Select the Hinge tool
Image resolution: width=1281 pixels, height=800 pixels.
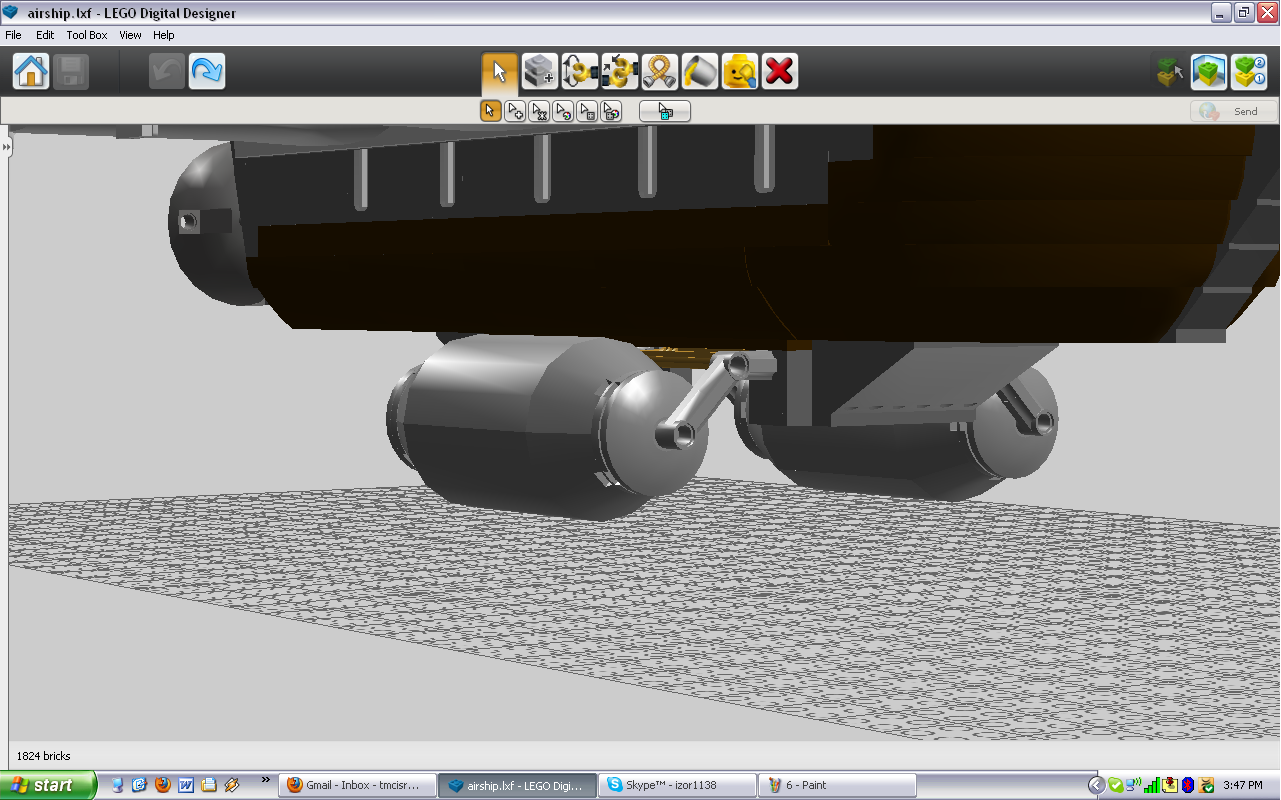pos(580,72)
